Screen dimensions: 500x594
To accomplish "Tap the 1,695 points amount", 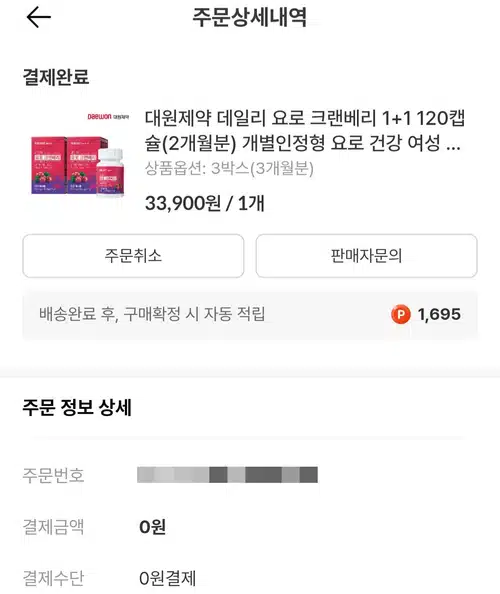I will (x=439, y=314).
